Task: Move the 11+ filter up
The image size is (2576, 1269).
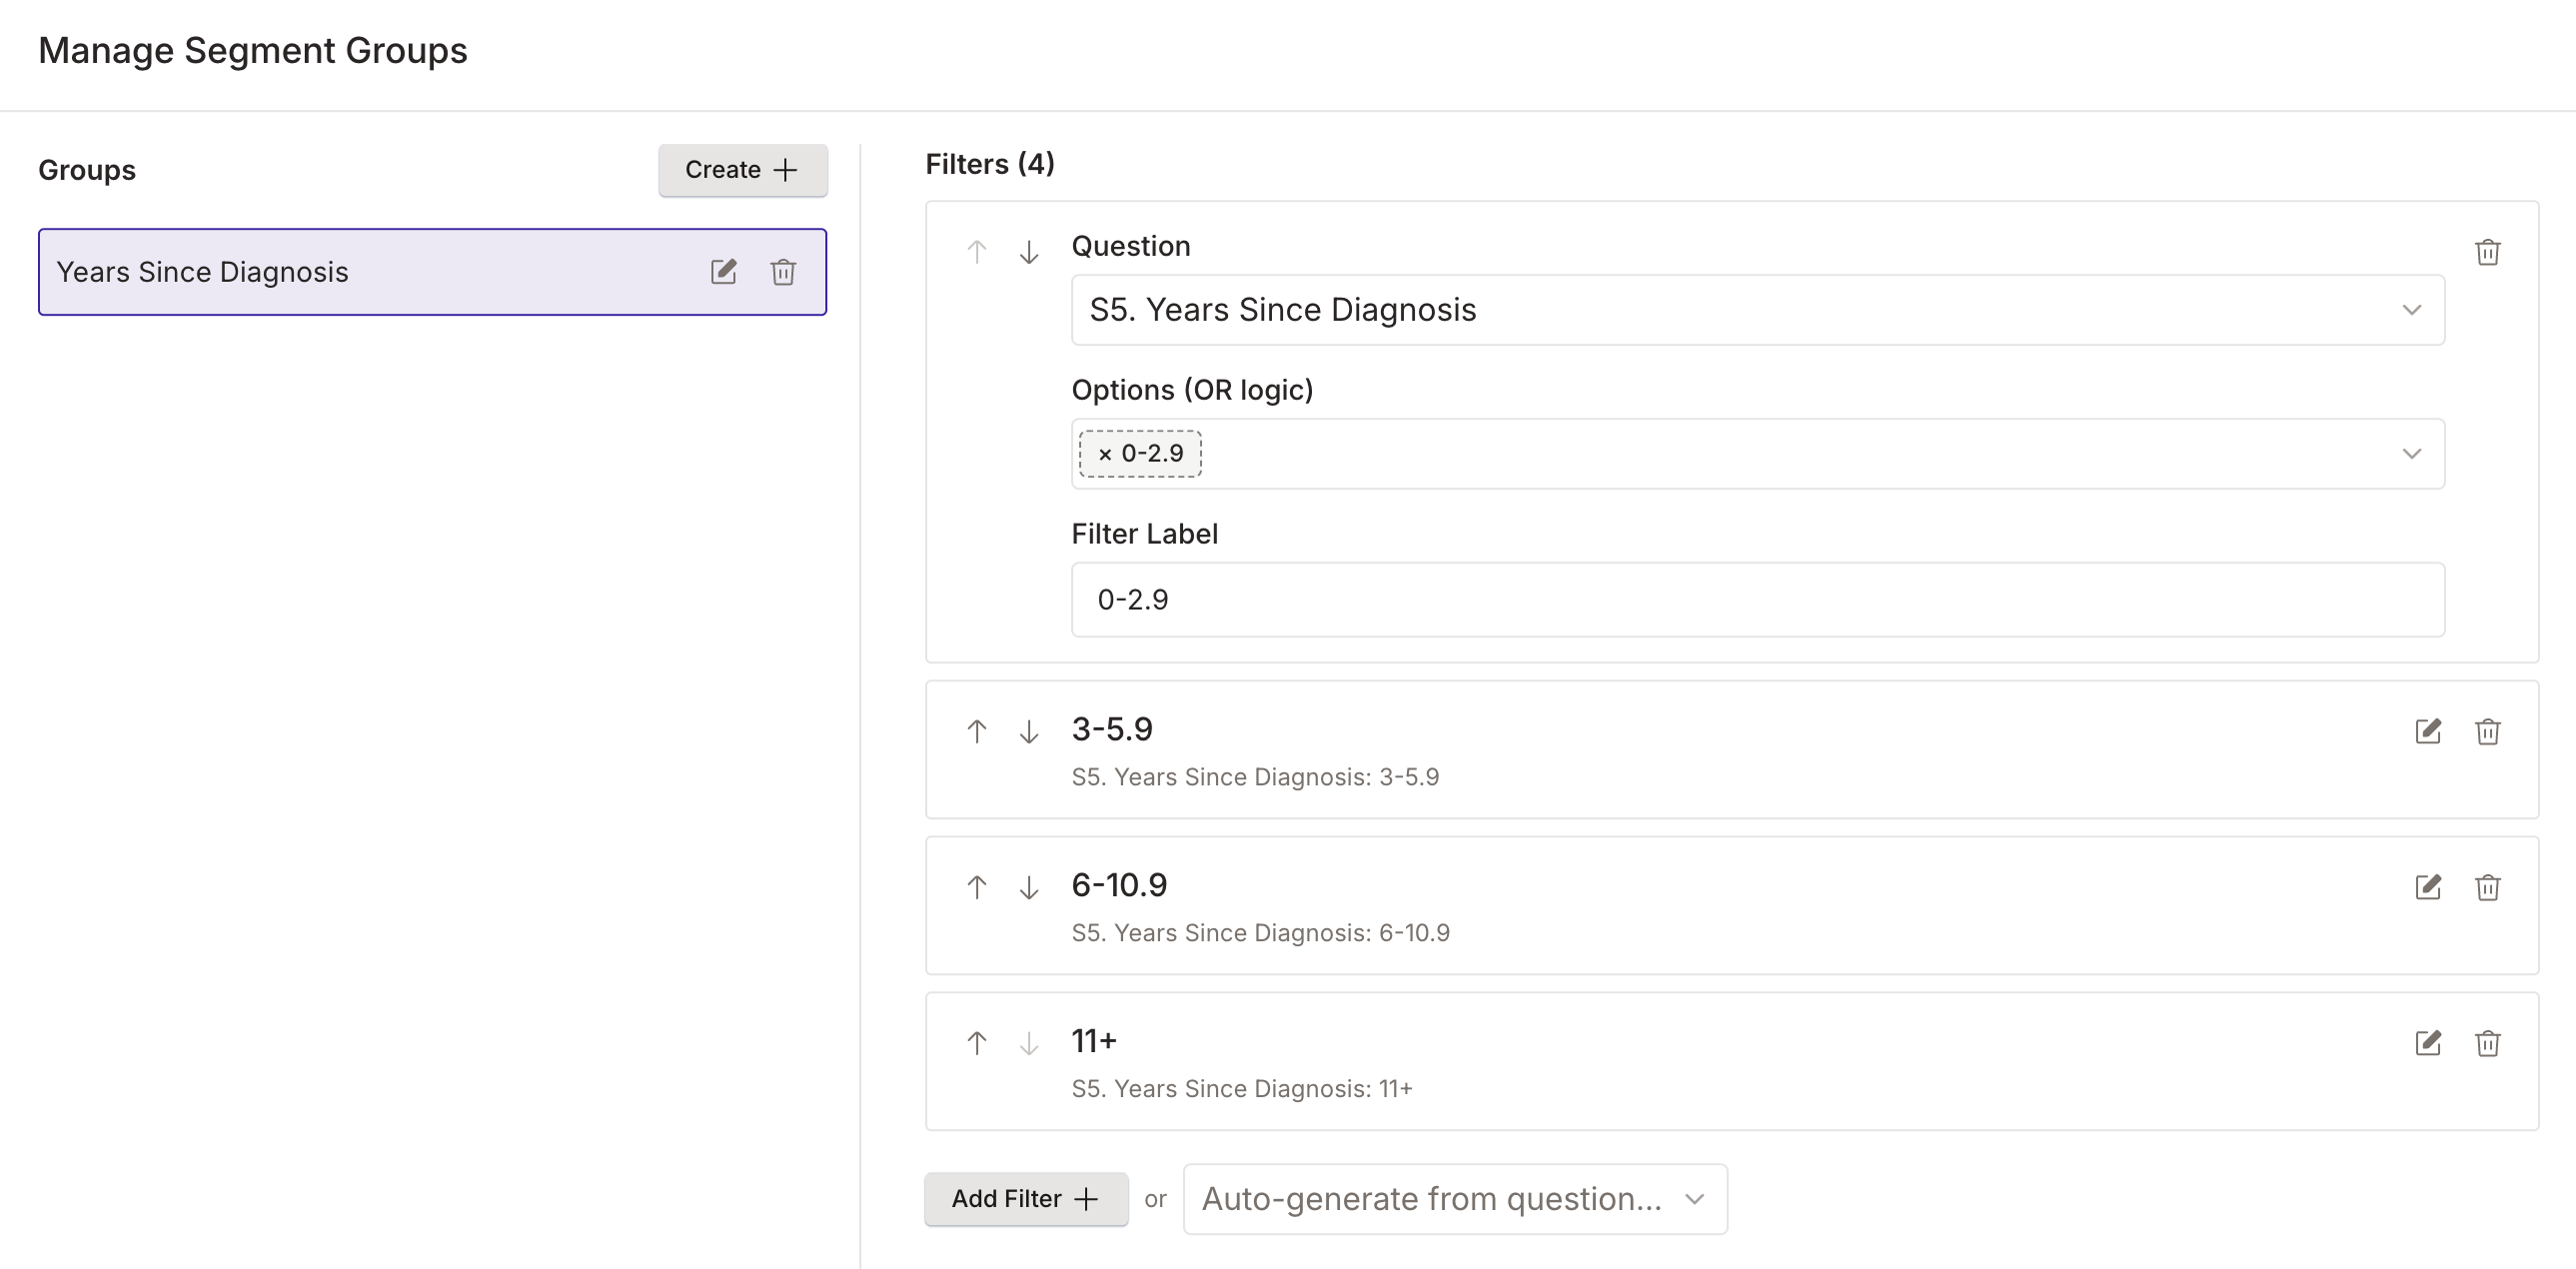Action: point(976,1043)
